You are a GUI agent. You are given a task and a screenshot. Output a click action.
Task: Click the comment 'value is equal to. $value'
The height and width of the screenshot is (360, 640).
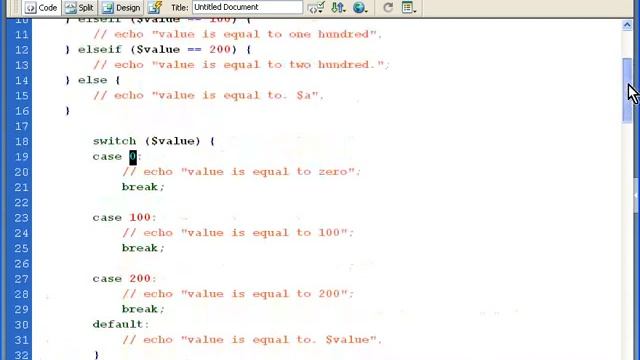pyautogui.click(x=252, y=340)
